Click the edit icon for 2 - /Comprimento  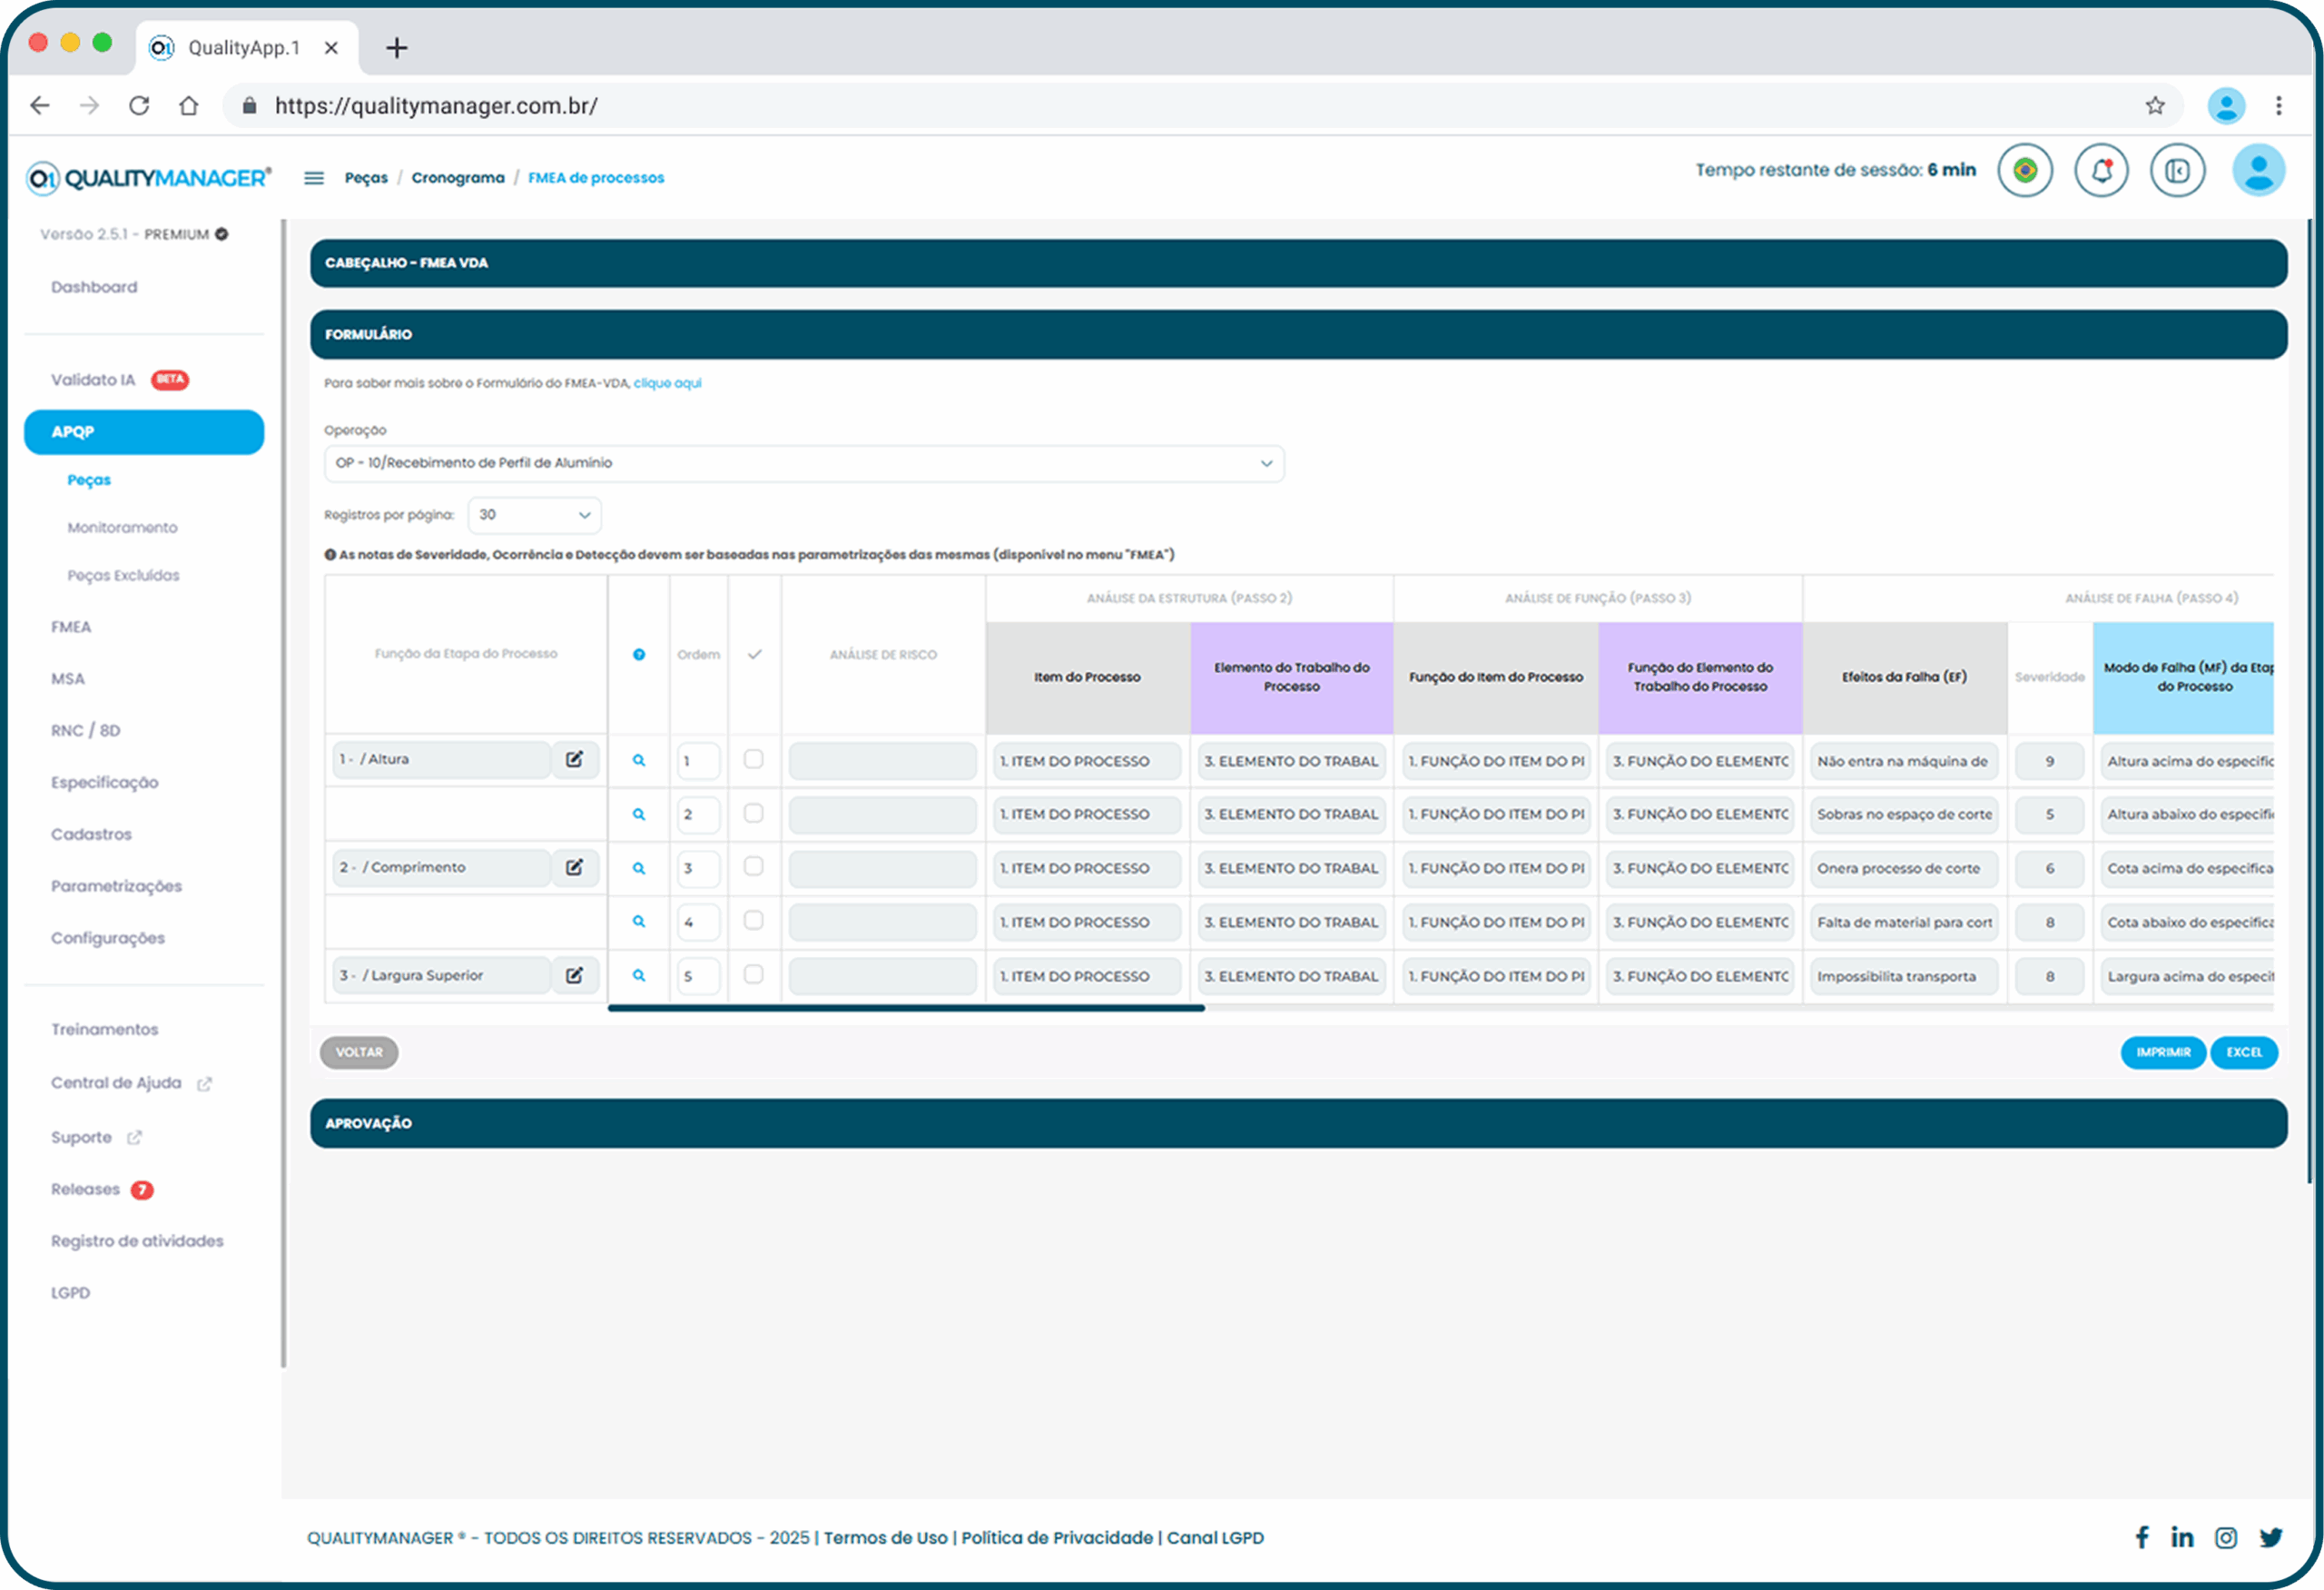574,868
